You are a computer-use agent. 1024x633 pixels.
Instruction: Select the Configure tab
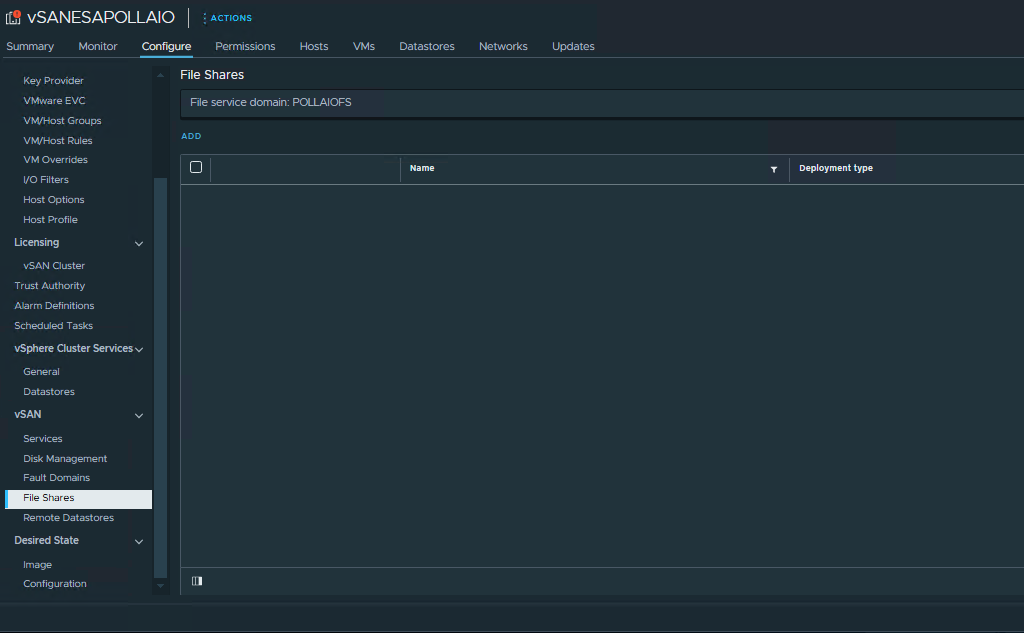point(167,46)
